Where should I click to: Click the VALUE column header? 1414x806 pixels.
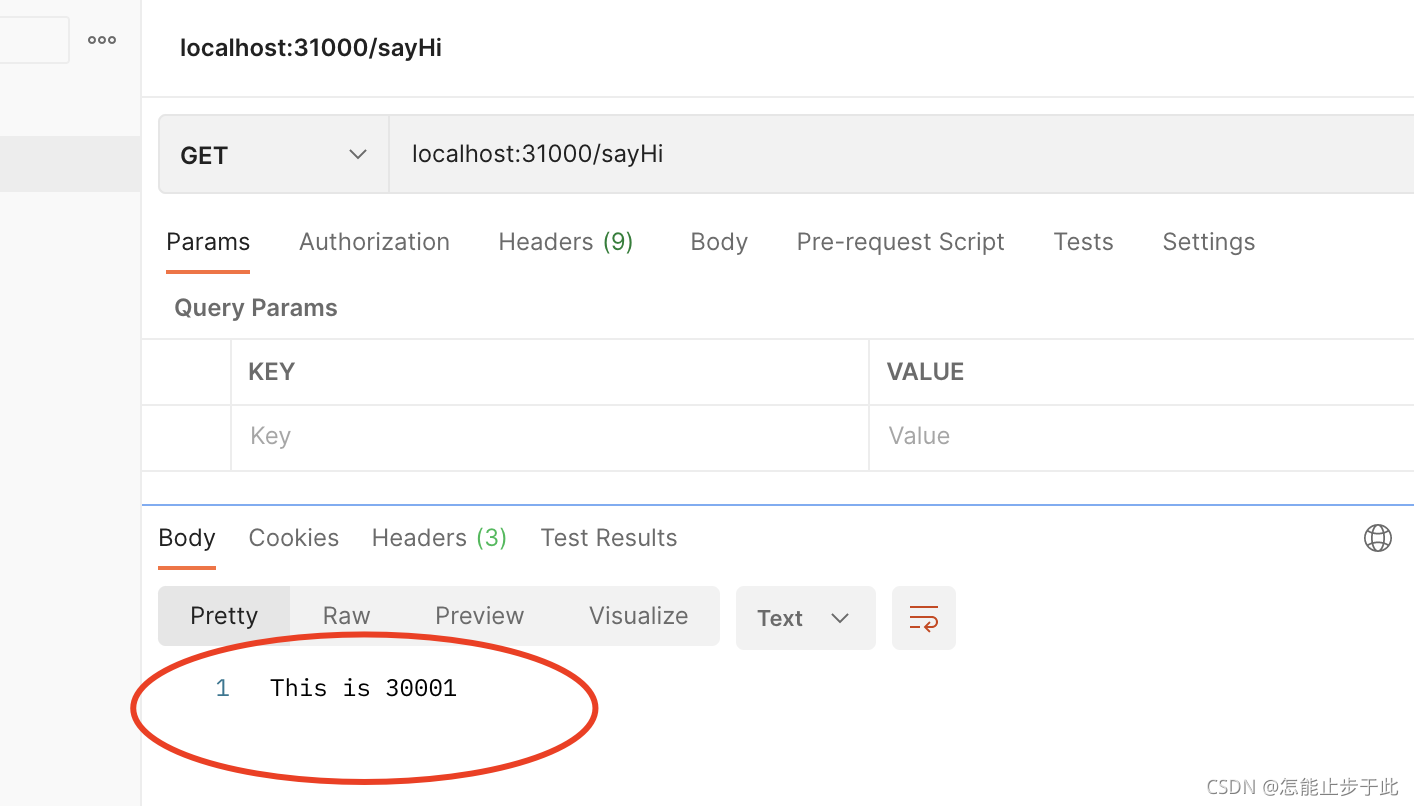(925, 372)
